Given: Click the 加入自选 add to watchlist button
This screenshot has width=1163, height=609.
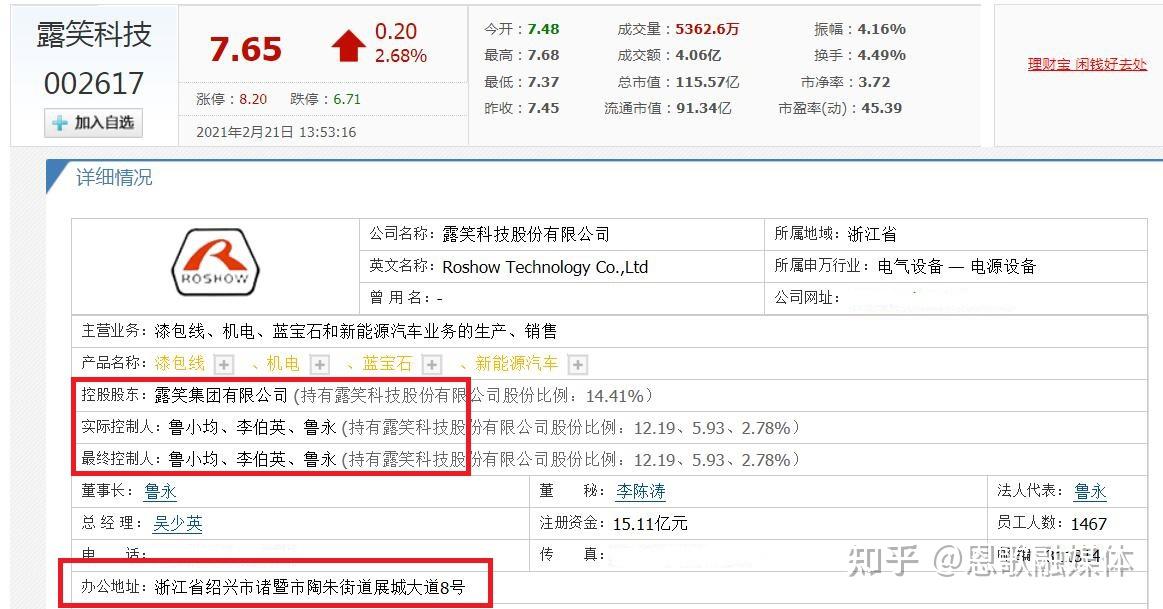Looking at the screenshot, I should [93, 122].
